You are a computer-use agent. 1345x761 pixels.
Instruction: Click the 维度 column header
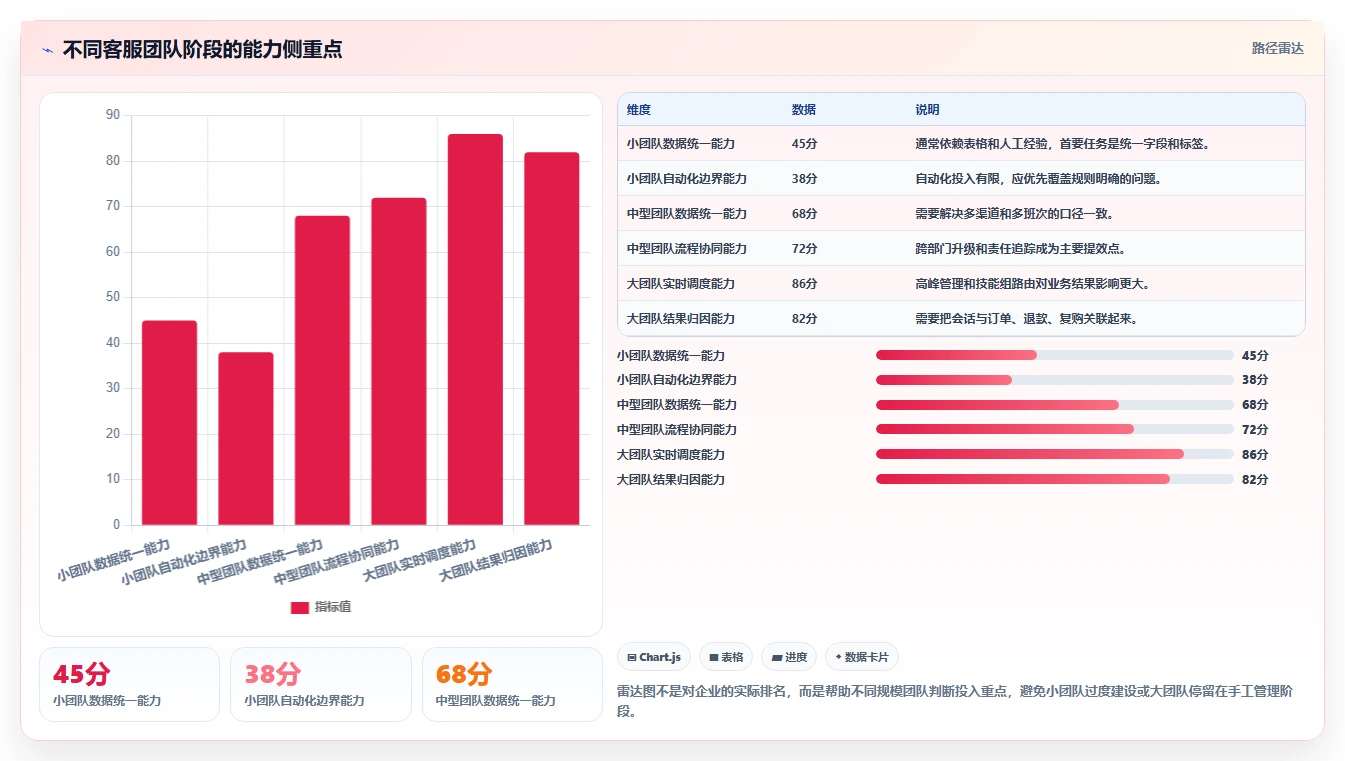coord(638,110)
